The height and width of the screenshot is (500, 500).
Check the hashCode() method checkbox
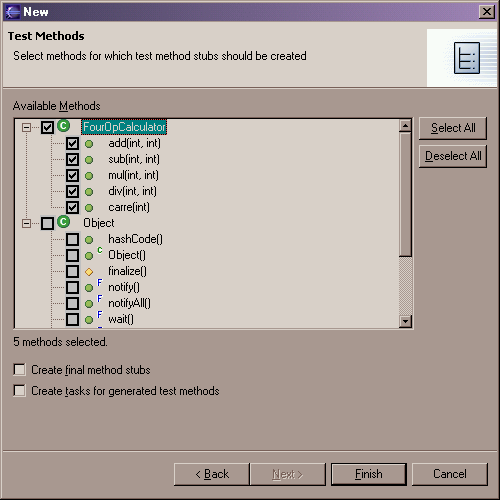click(x=72, y=239)
